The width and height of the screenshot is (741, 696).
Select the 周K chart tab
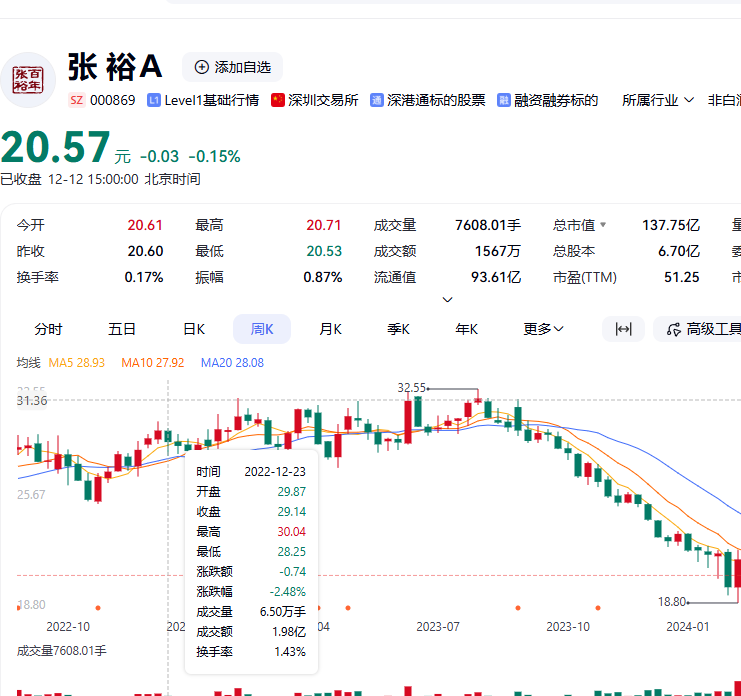pyautogui.click(x=262, y=329)
